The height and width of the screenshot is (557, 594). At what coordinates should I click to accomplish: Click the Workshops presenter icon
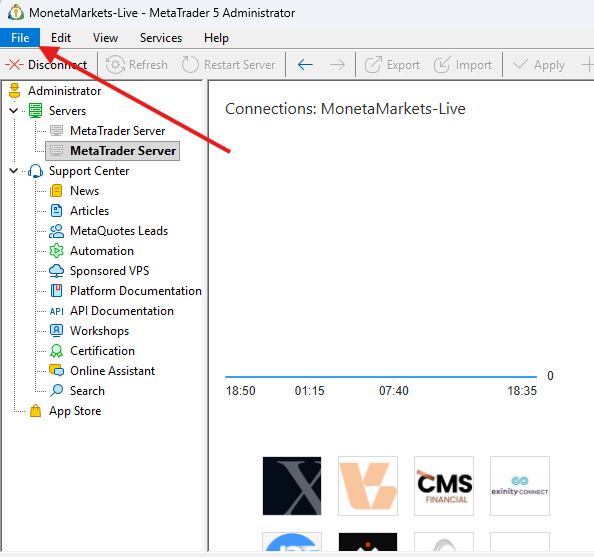coord(56,331)
